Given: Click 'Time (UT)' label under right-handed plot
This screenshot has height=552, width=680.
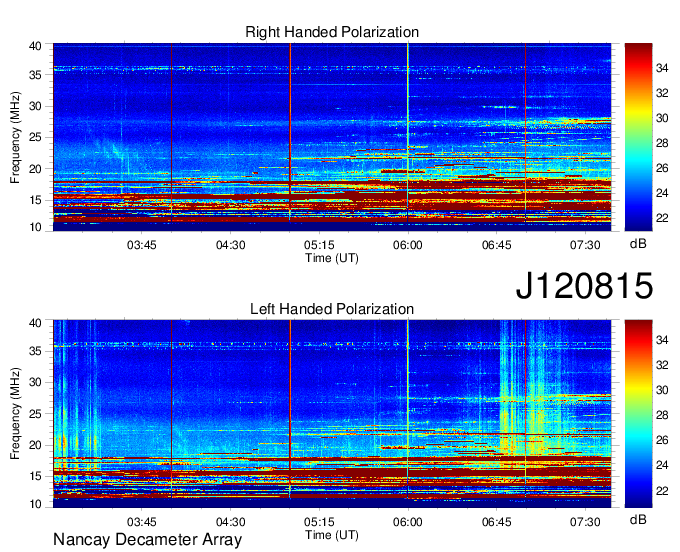Looking at the screenshot, I should pyautogui.click(x=332, y=258).
